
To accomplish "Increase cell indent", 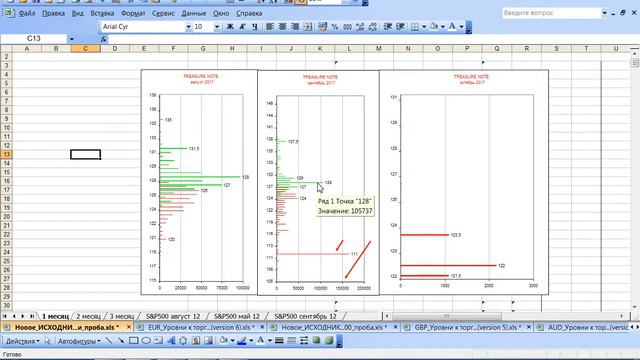I will (400, 27).
